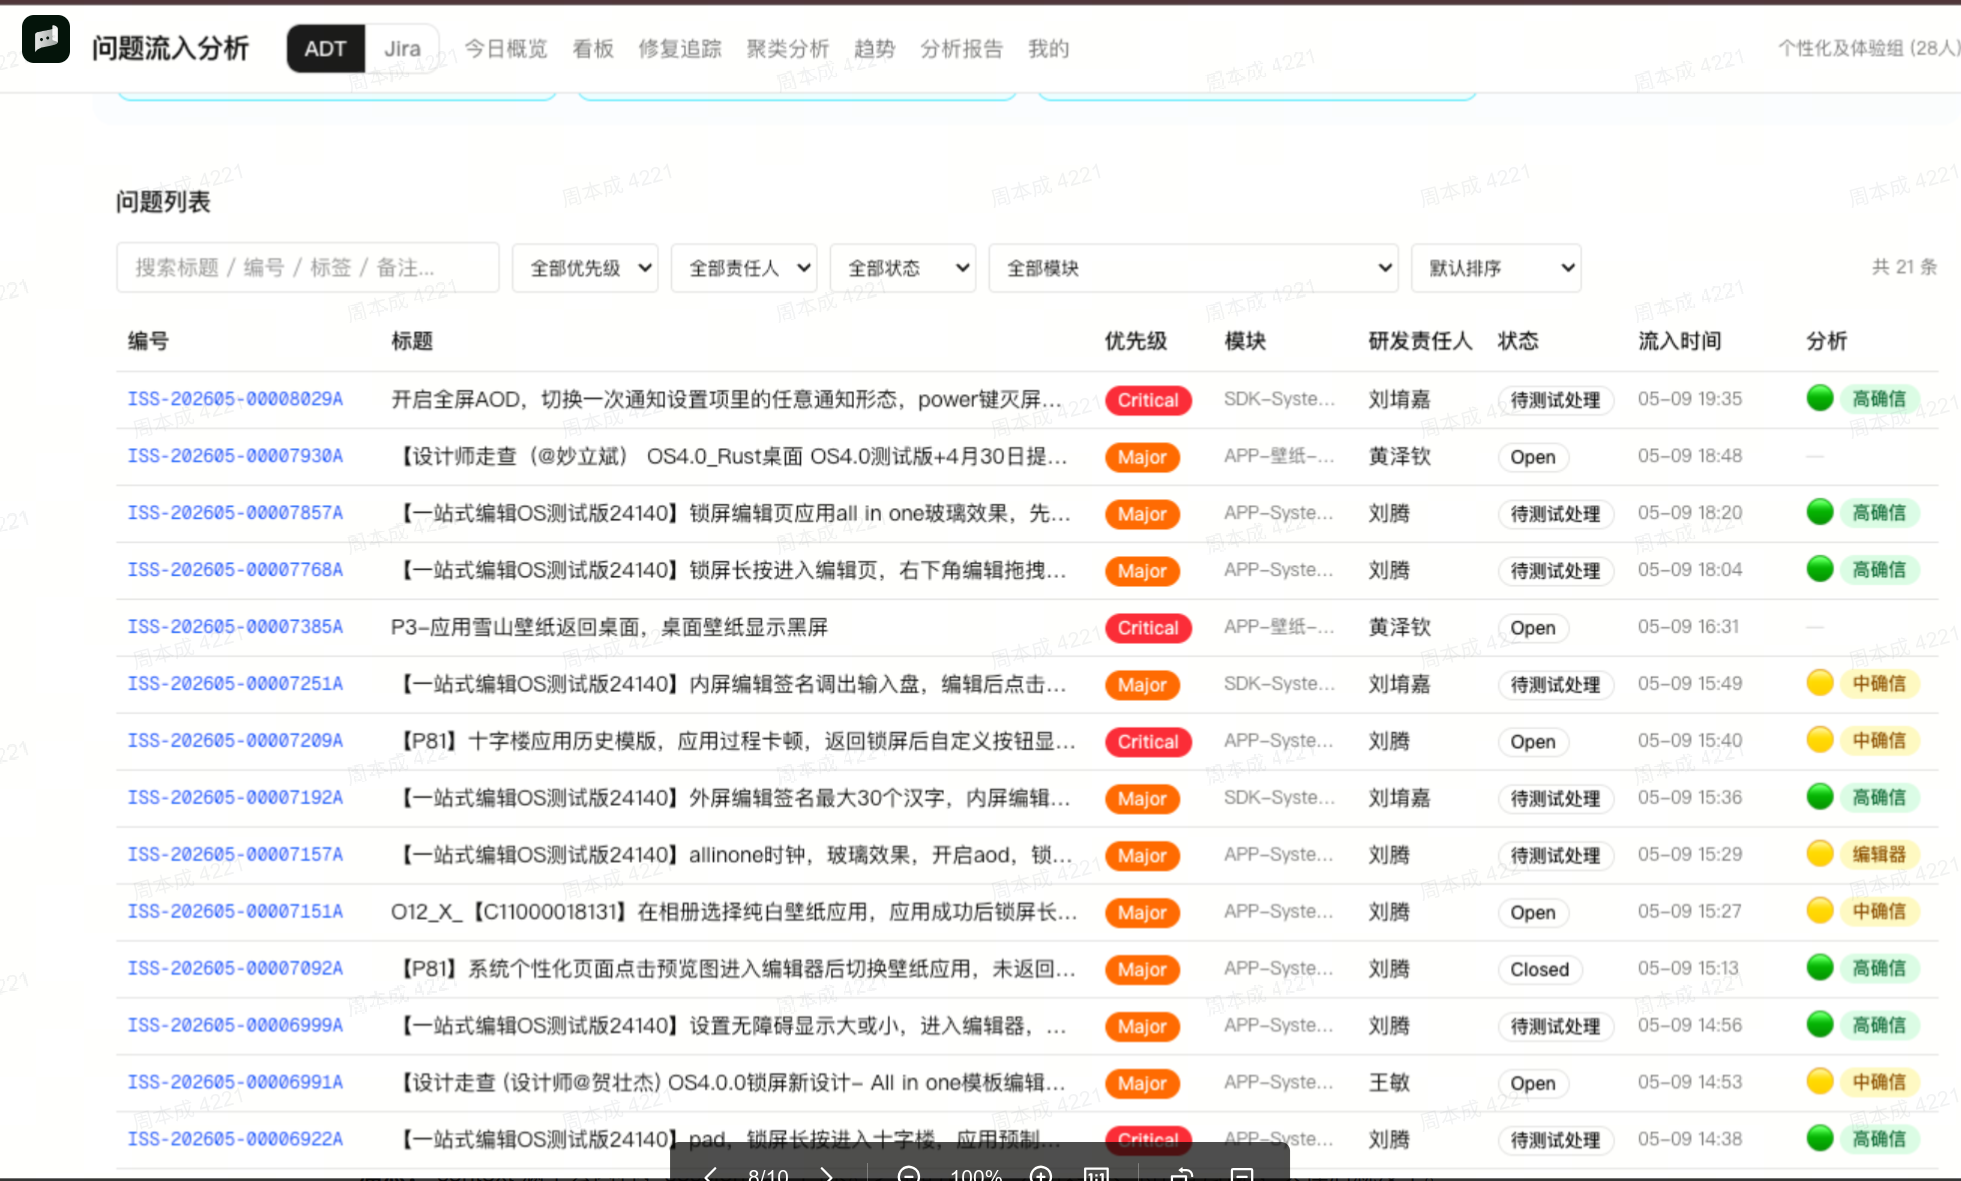This screenshot has width=1961, height=1181.
Task: Open issue link ISS-202605-00006922A
Action: (x=235, y=1140)
